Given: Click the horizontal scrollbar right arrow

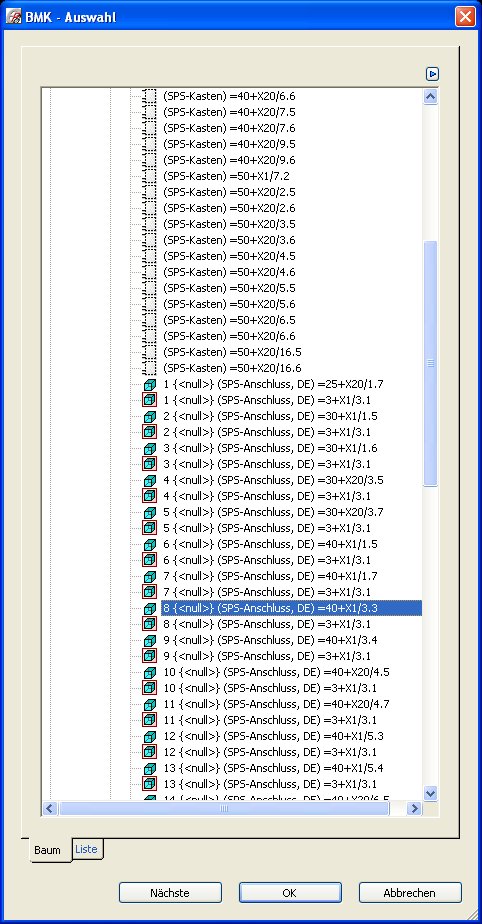Looking at the screenshot, I should tap(415, 808).
